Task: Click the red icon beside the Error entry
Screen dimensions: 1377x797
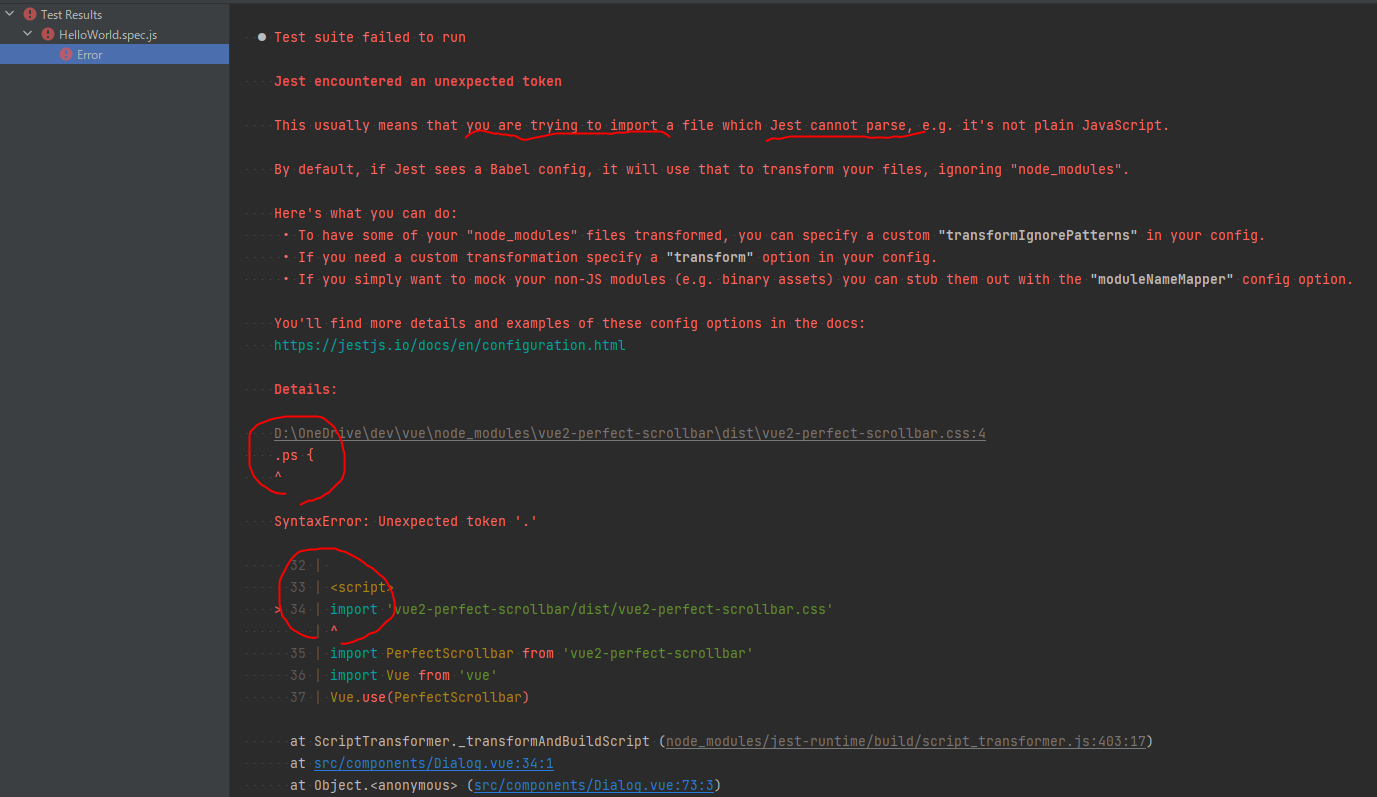Action: 66,54
